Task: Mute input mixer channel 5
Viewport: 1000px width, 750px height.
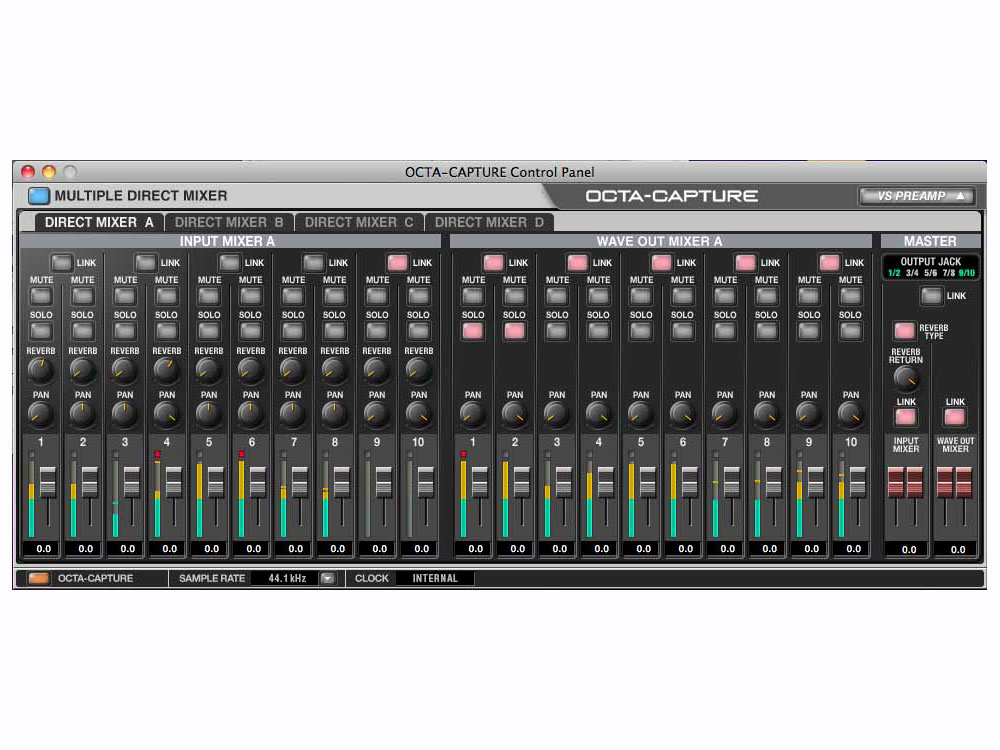Action: (209, 296)
